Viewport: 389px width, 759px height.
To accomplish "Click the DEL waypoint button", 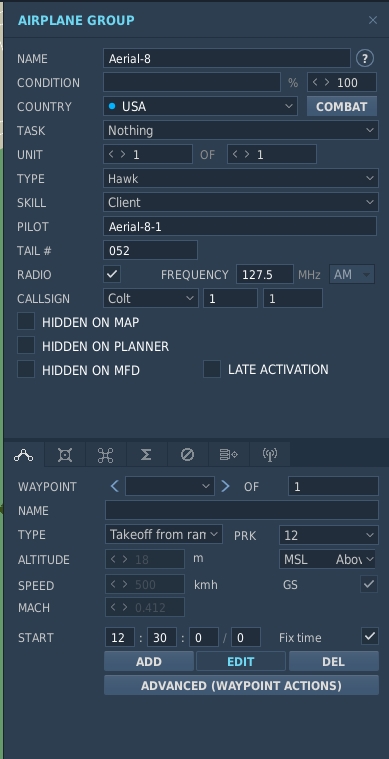I will 334,661.
